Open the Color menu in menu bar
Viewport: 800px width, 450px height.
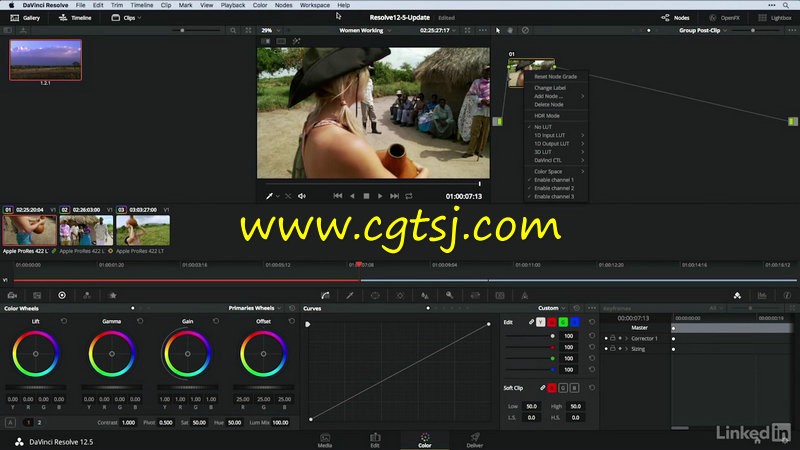pyautogui.click(x=260, y=5)
